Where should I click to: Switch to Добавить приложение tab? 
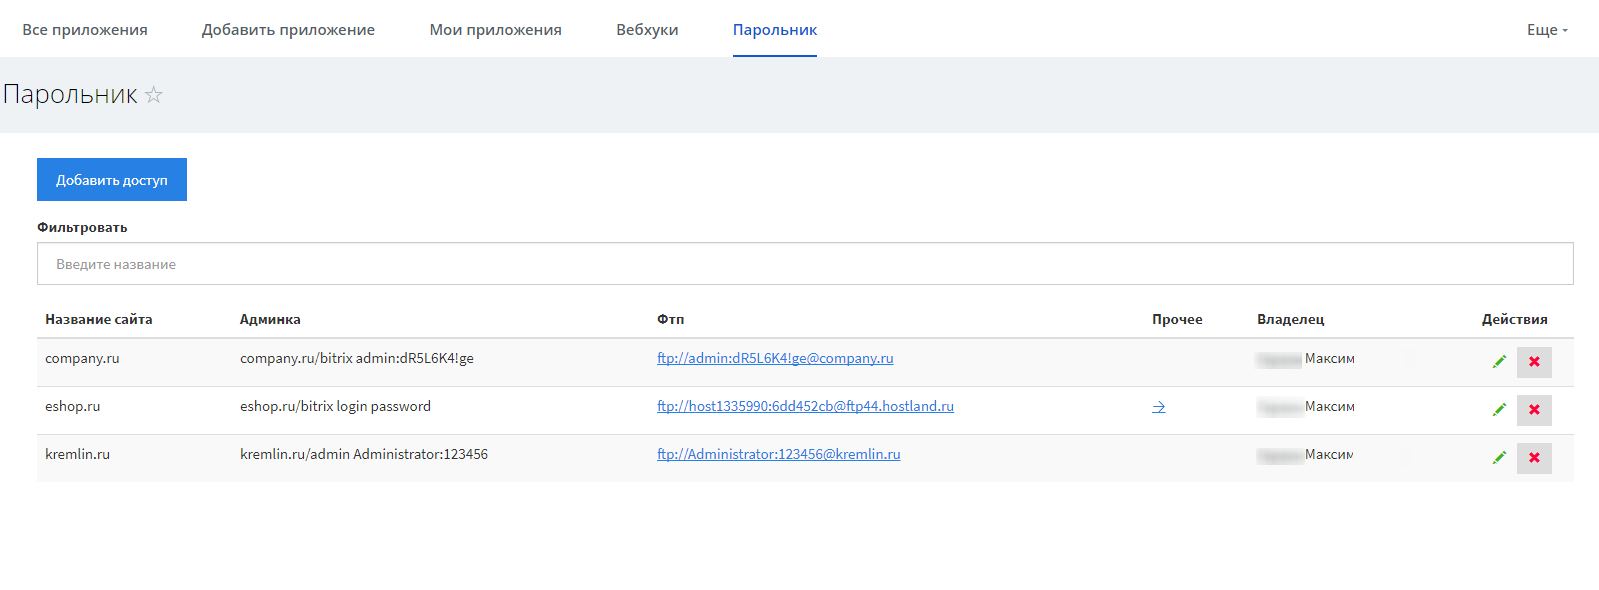(288, 30)
